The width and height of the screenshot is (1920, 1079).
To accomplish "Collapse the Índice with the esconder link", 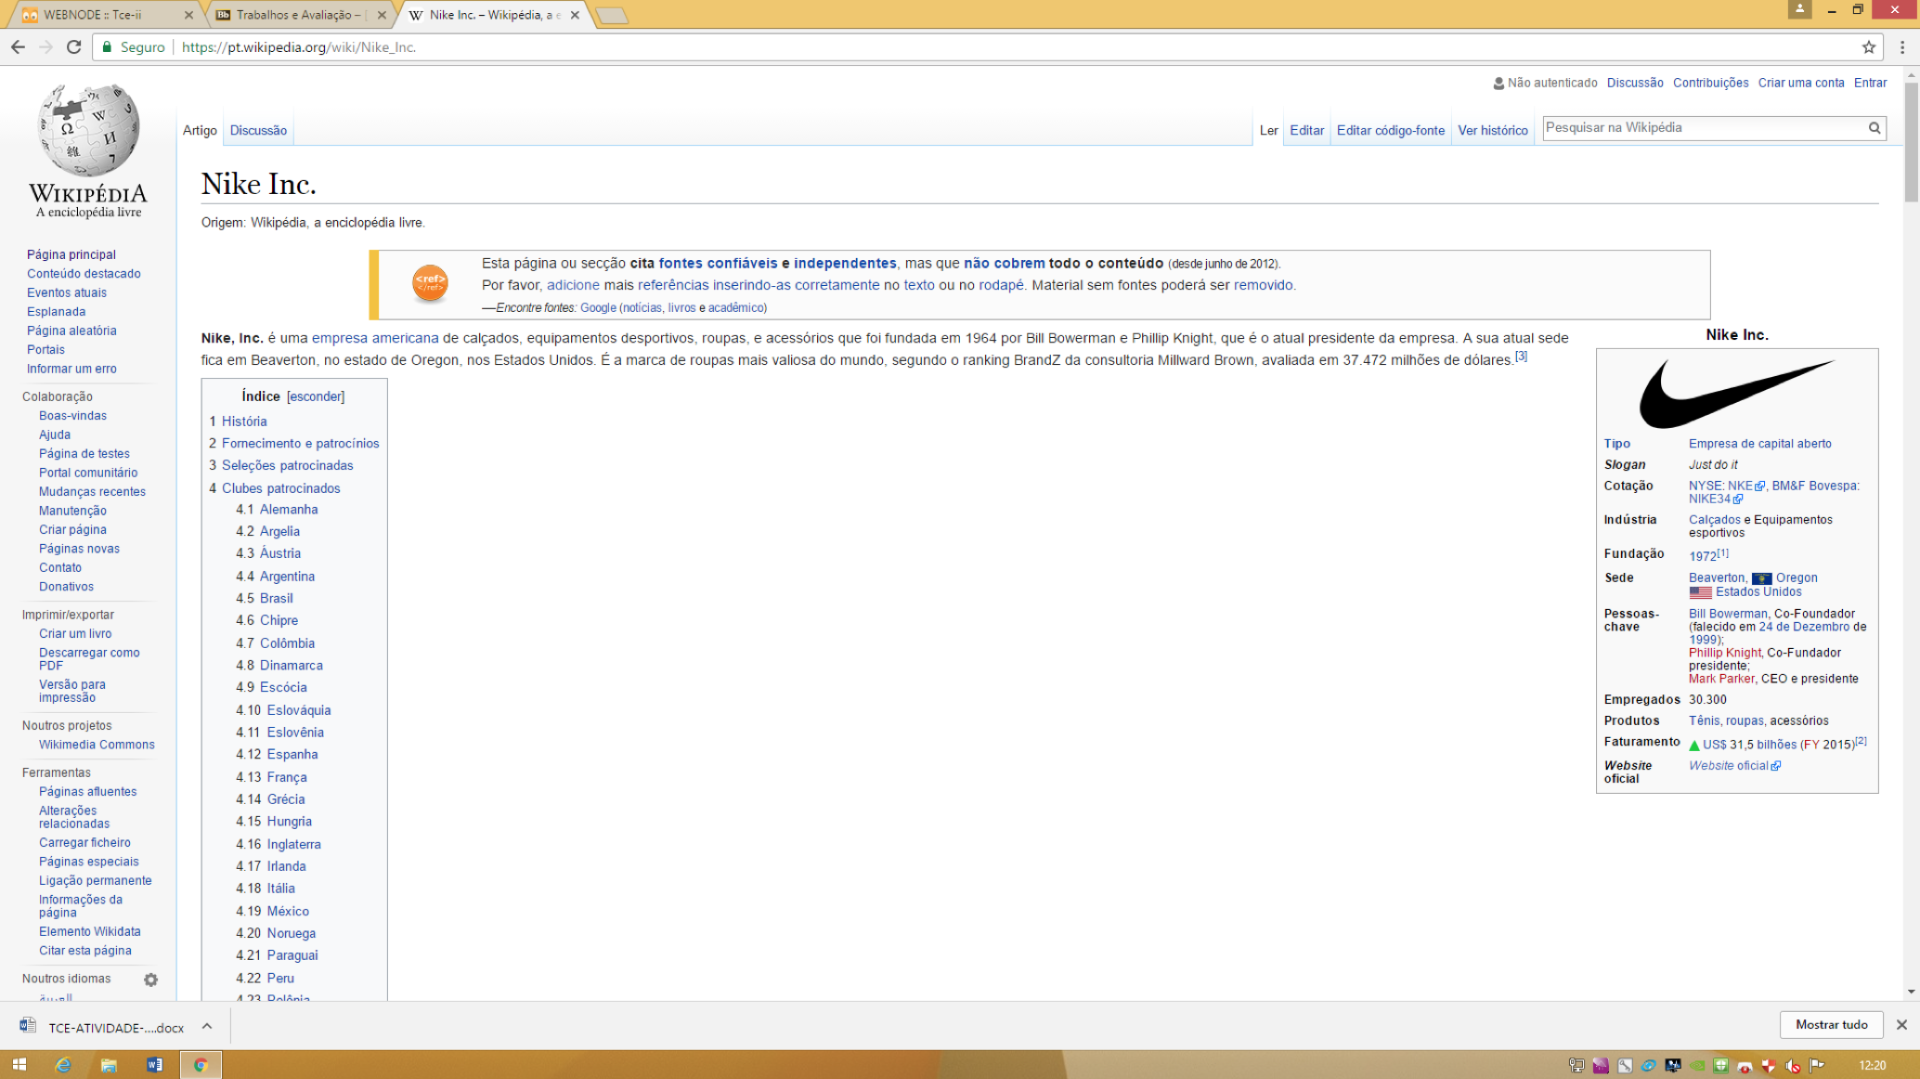I will point(315,396).
